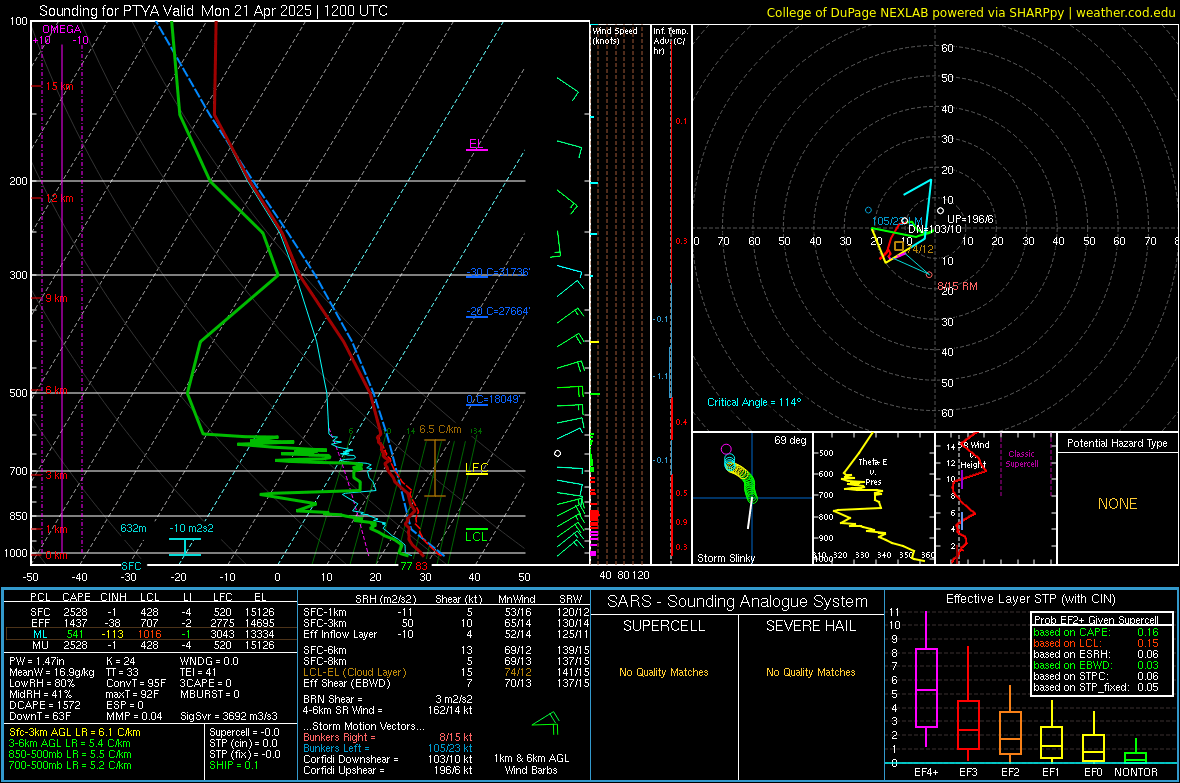Viewport: 1180px width, 783px height.
Task: Click the Effective Layer STP (with CIN) title
Action: coord(1030,599)
